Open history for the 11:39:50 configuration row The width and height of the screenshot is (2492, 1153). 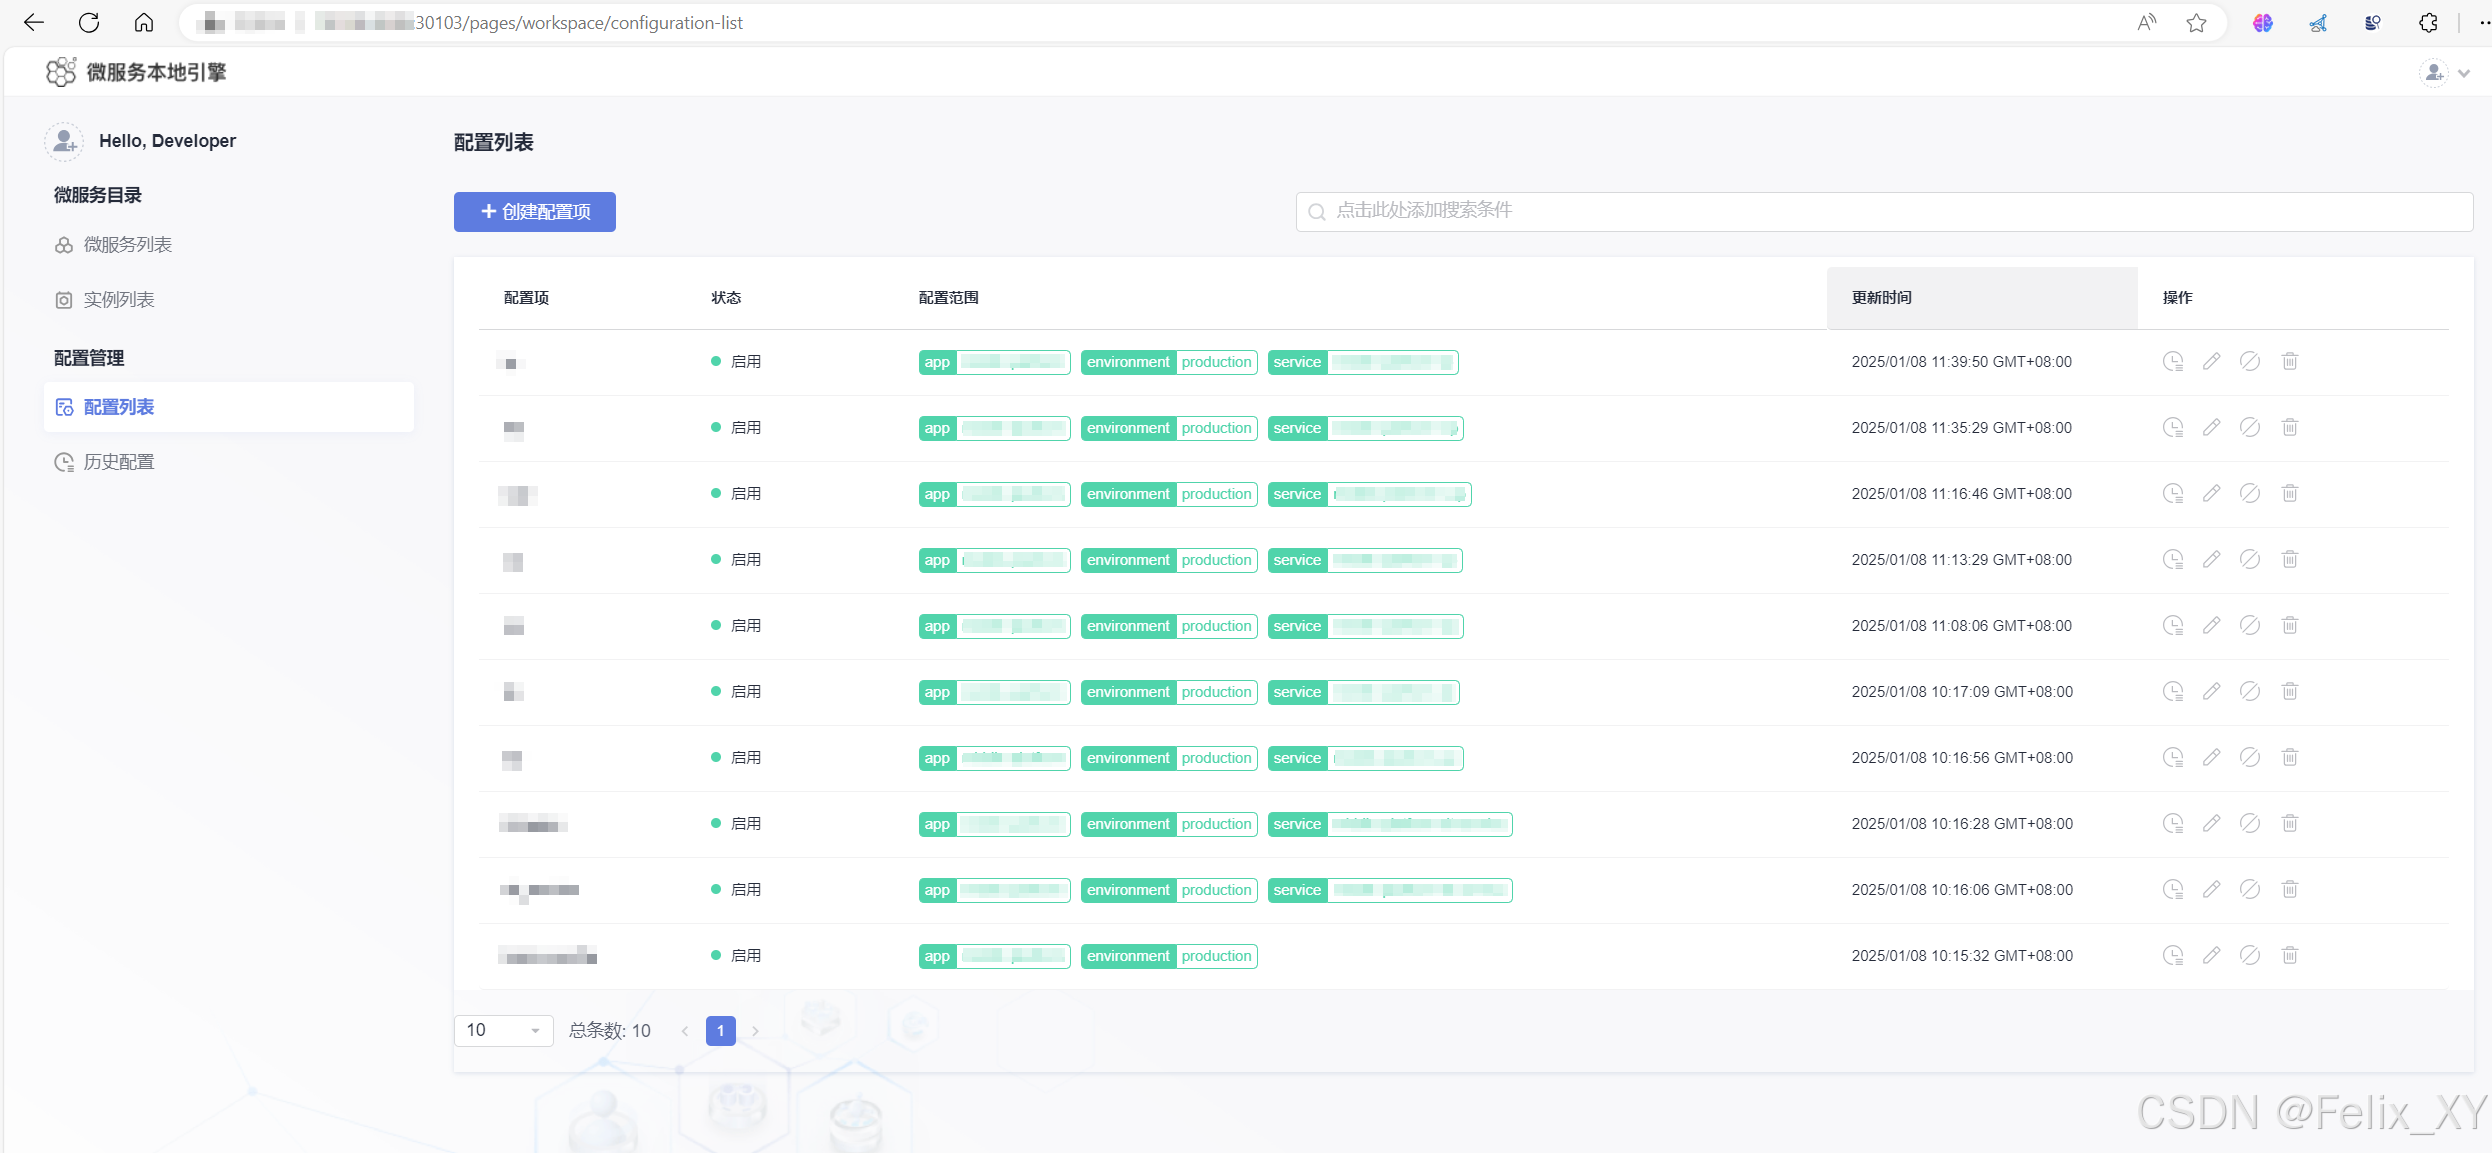pos(2173,361)
